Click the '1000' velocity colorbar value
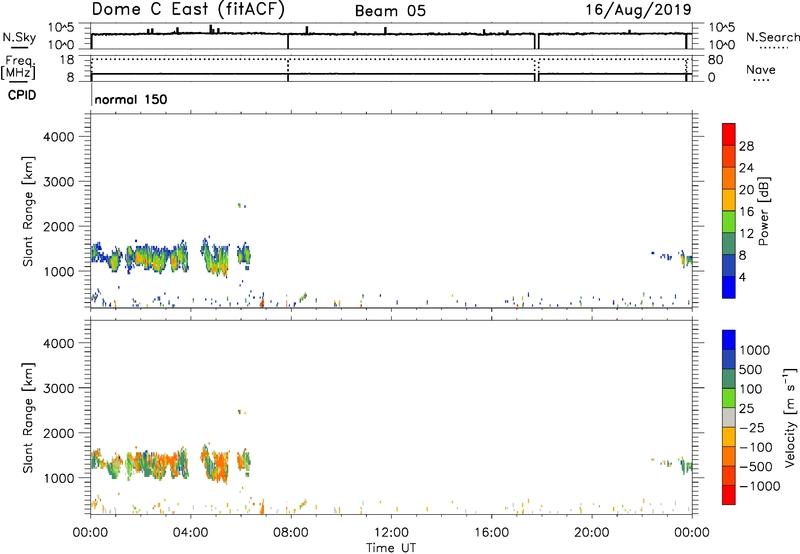Image resolution: width=800 pixels, height=554 pixels. click(755, 350)
